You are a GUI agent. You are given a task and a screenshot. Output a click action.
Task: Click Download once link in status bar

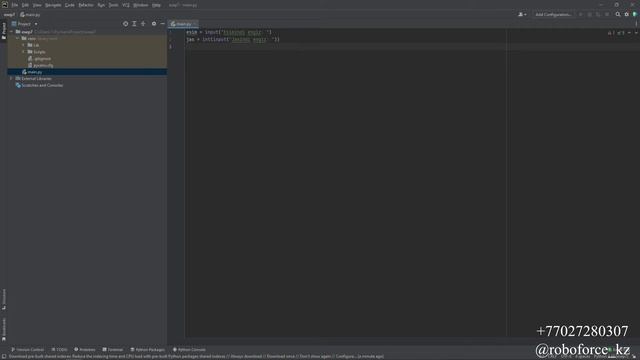tap(281, 357)
